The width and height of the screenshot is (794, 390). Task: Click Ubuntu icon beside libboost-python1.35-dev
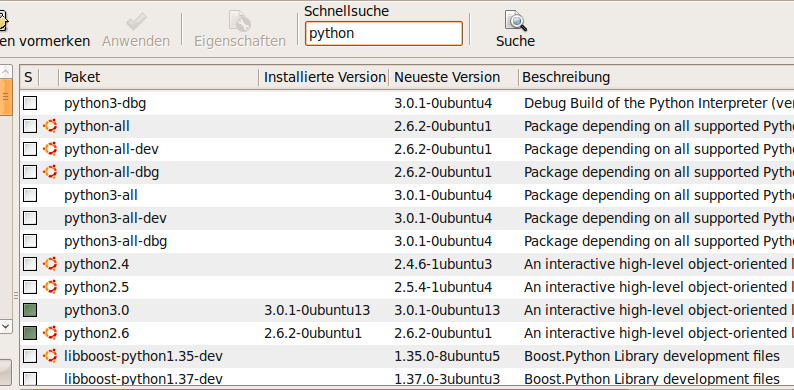click(50, 356)
